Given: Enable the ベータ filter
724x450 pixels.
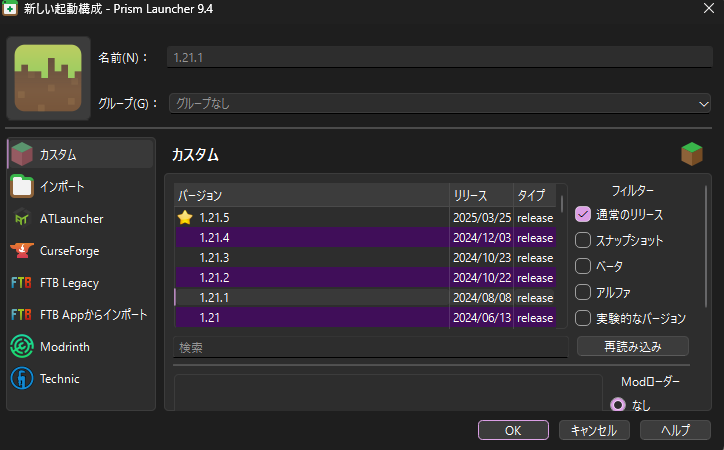Looking at the screenshot, I should [583, 266].
